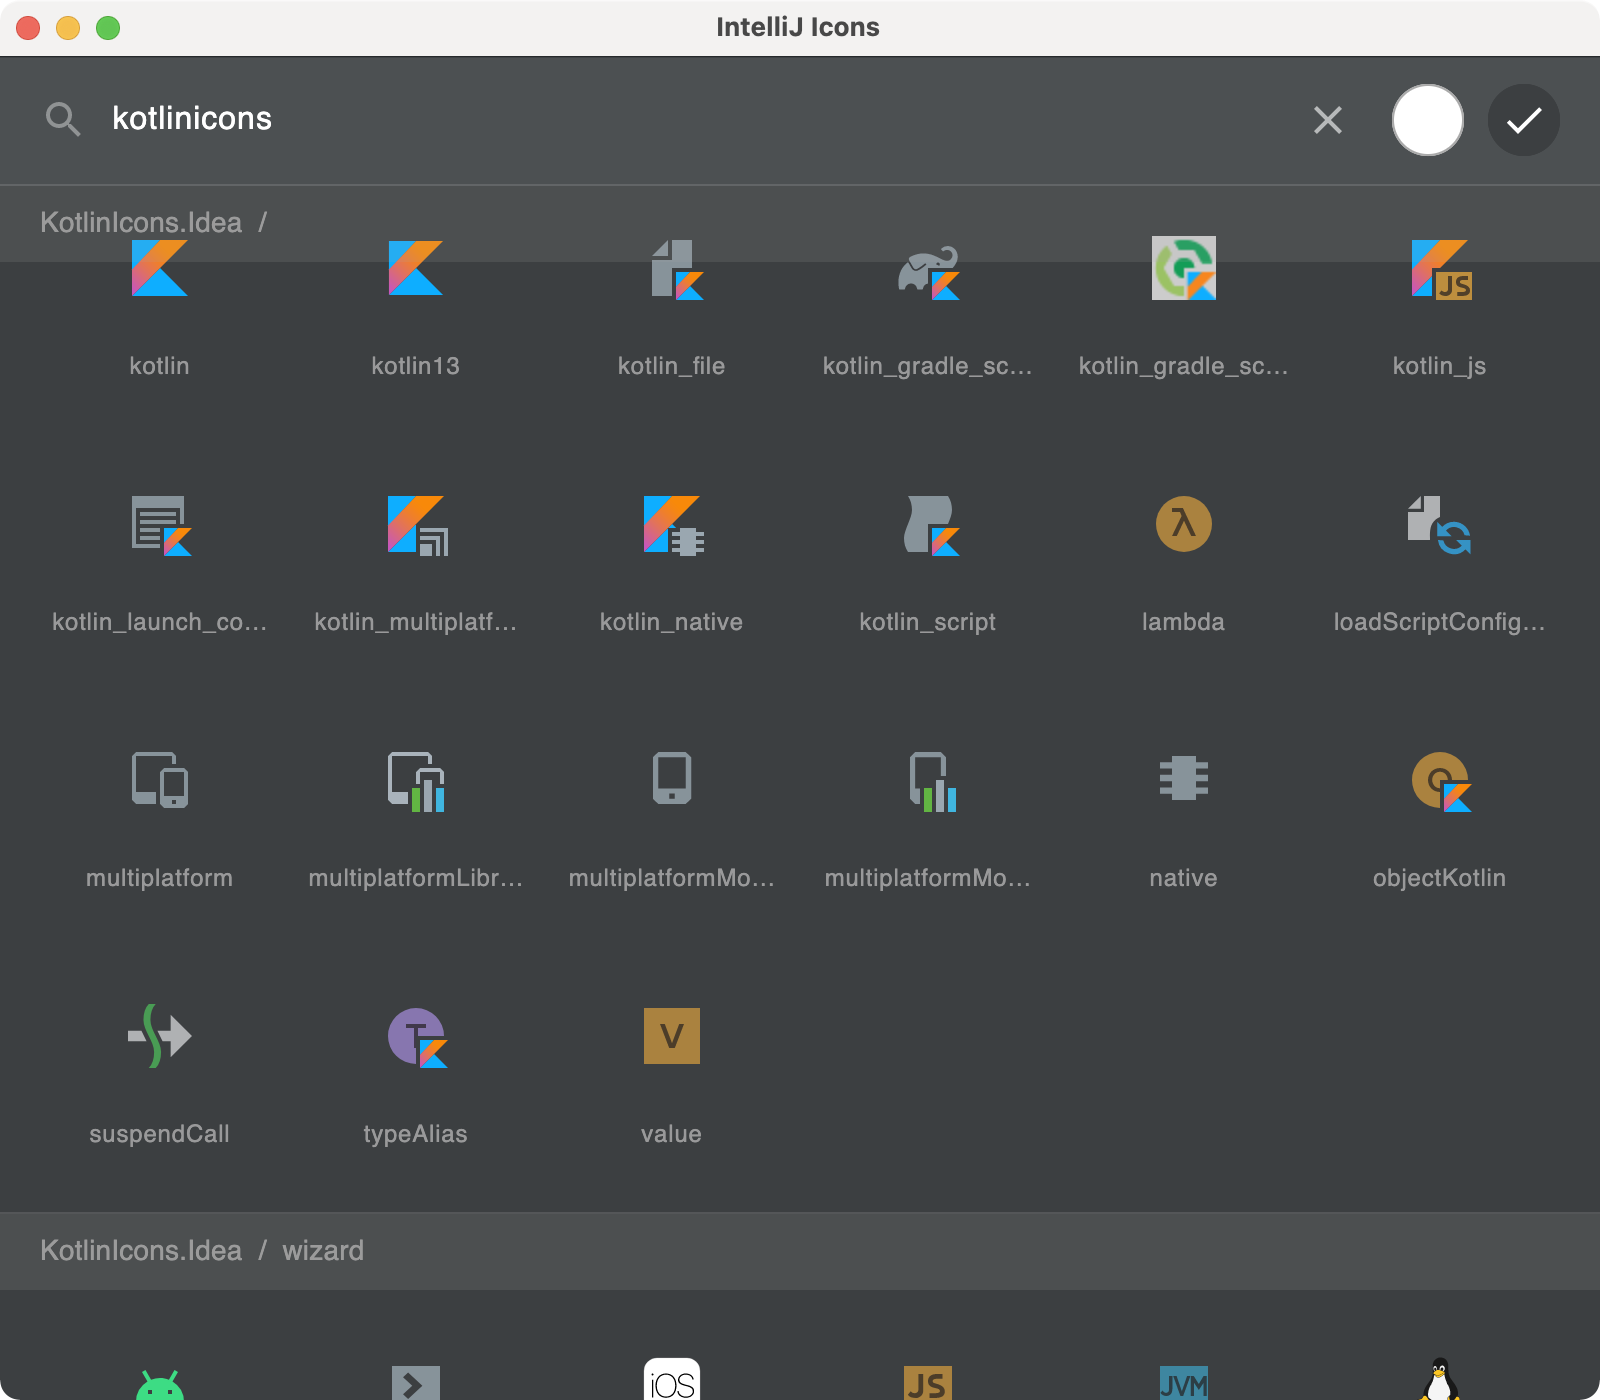1600x1400 pixels.
Task: Select the kotlin_multiplatform project icon
Action: click(x=418, y=525)
